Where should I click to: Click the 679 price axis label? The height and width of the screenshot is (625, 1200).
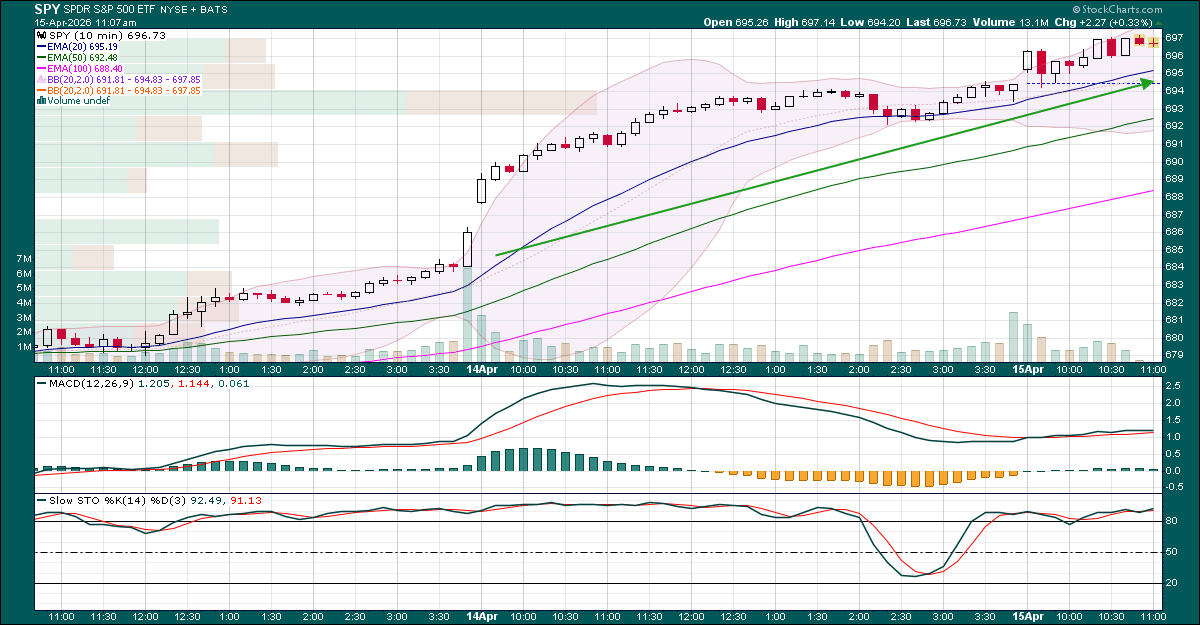[x=1174, y=355]
